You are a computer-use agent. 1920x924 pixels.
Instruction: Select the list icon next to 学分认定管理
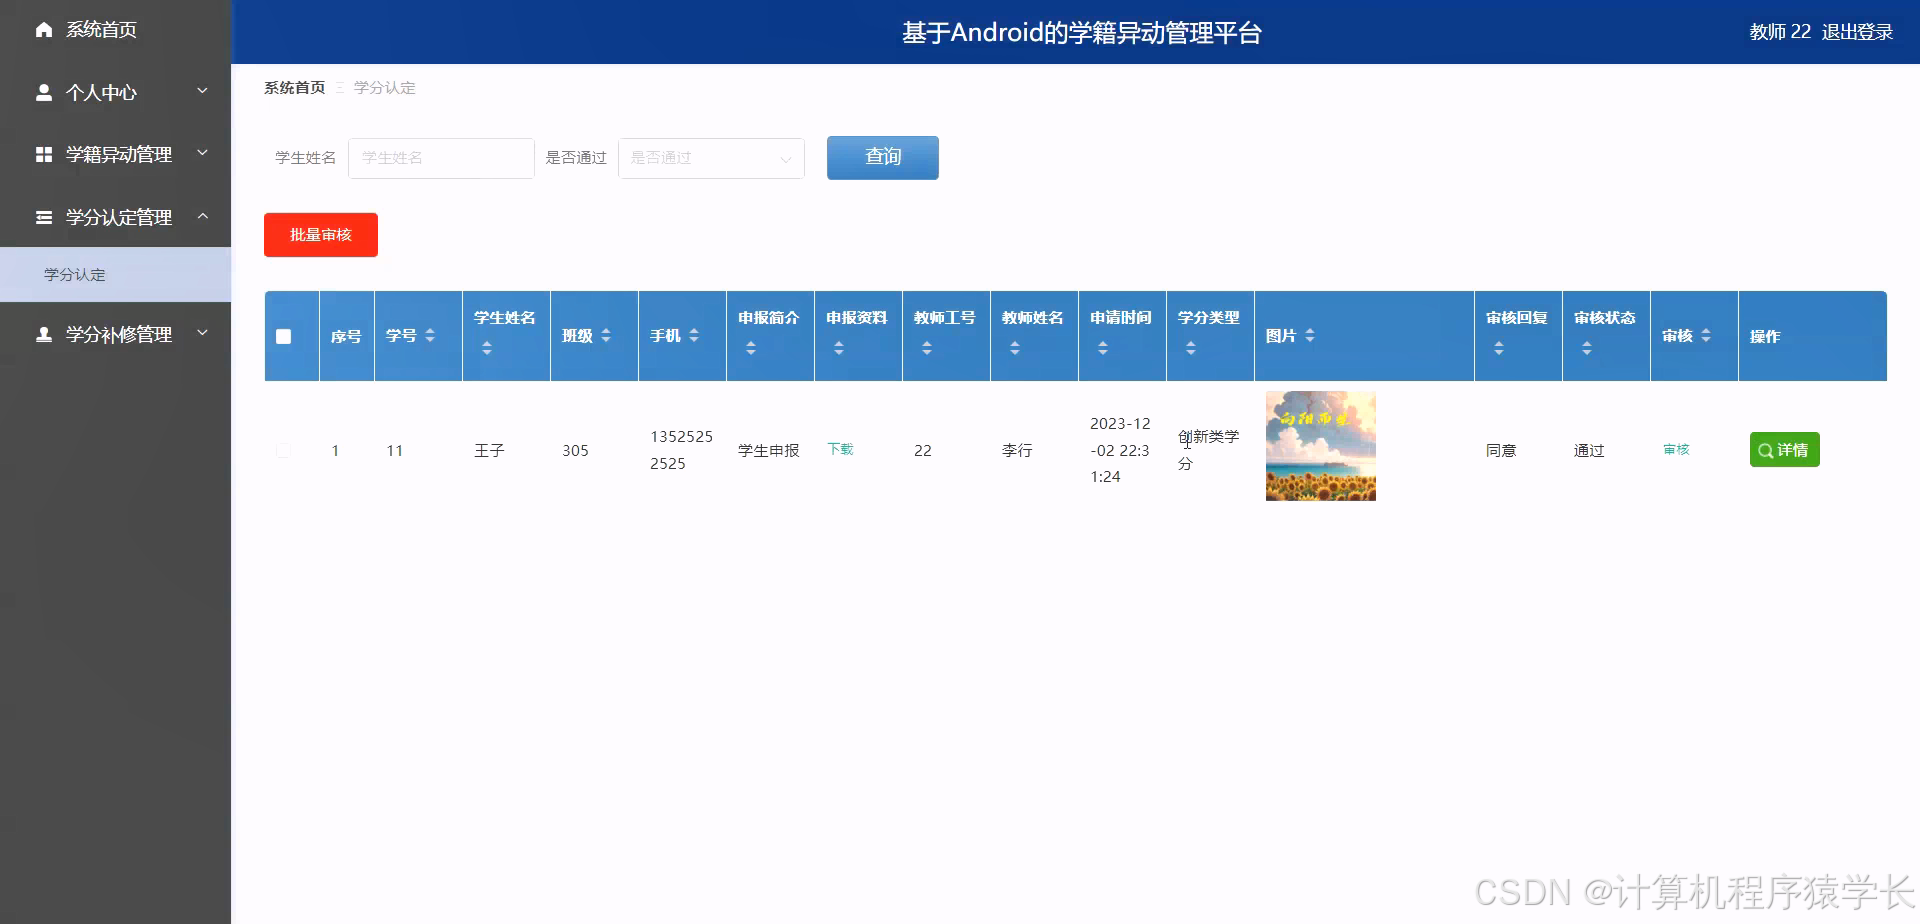pos(43,217)
